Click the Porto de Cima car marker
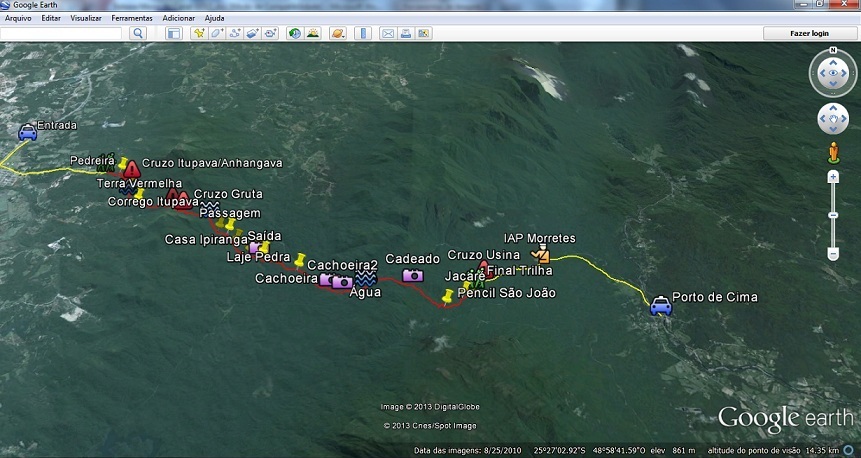Viewport: 861px width, 458px height. coord(660,306)
